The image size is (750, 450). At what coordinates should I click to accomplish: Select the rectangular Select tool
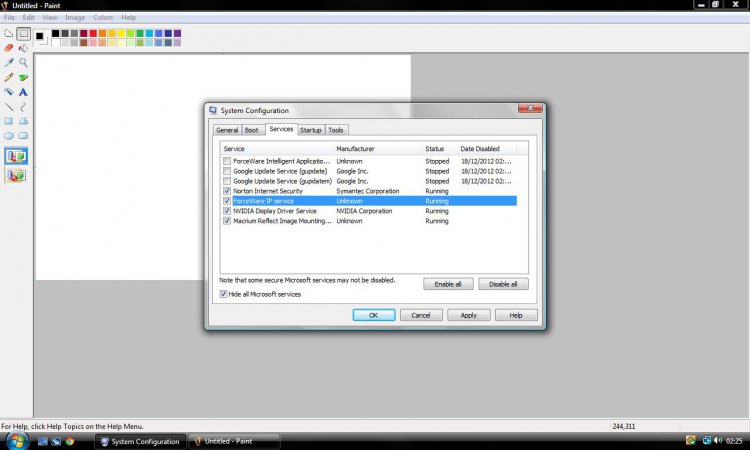23,33
